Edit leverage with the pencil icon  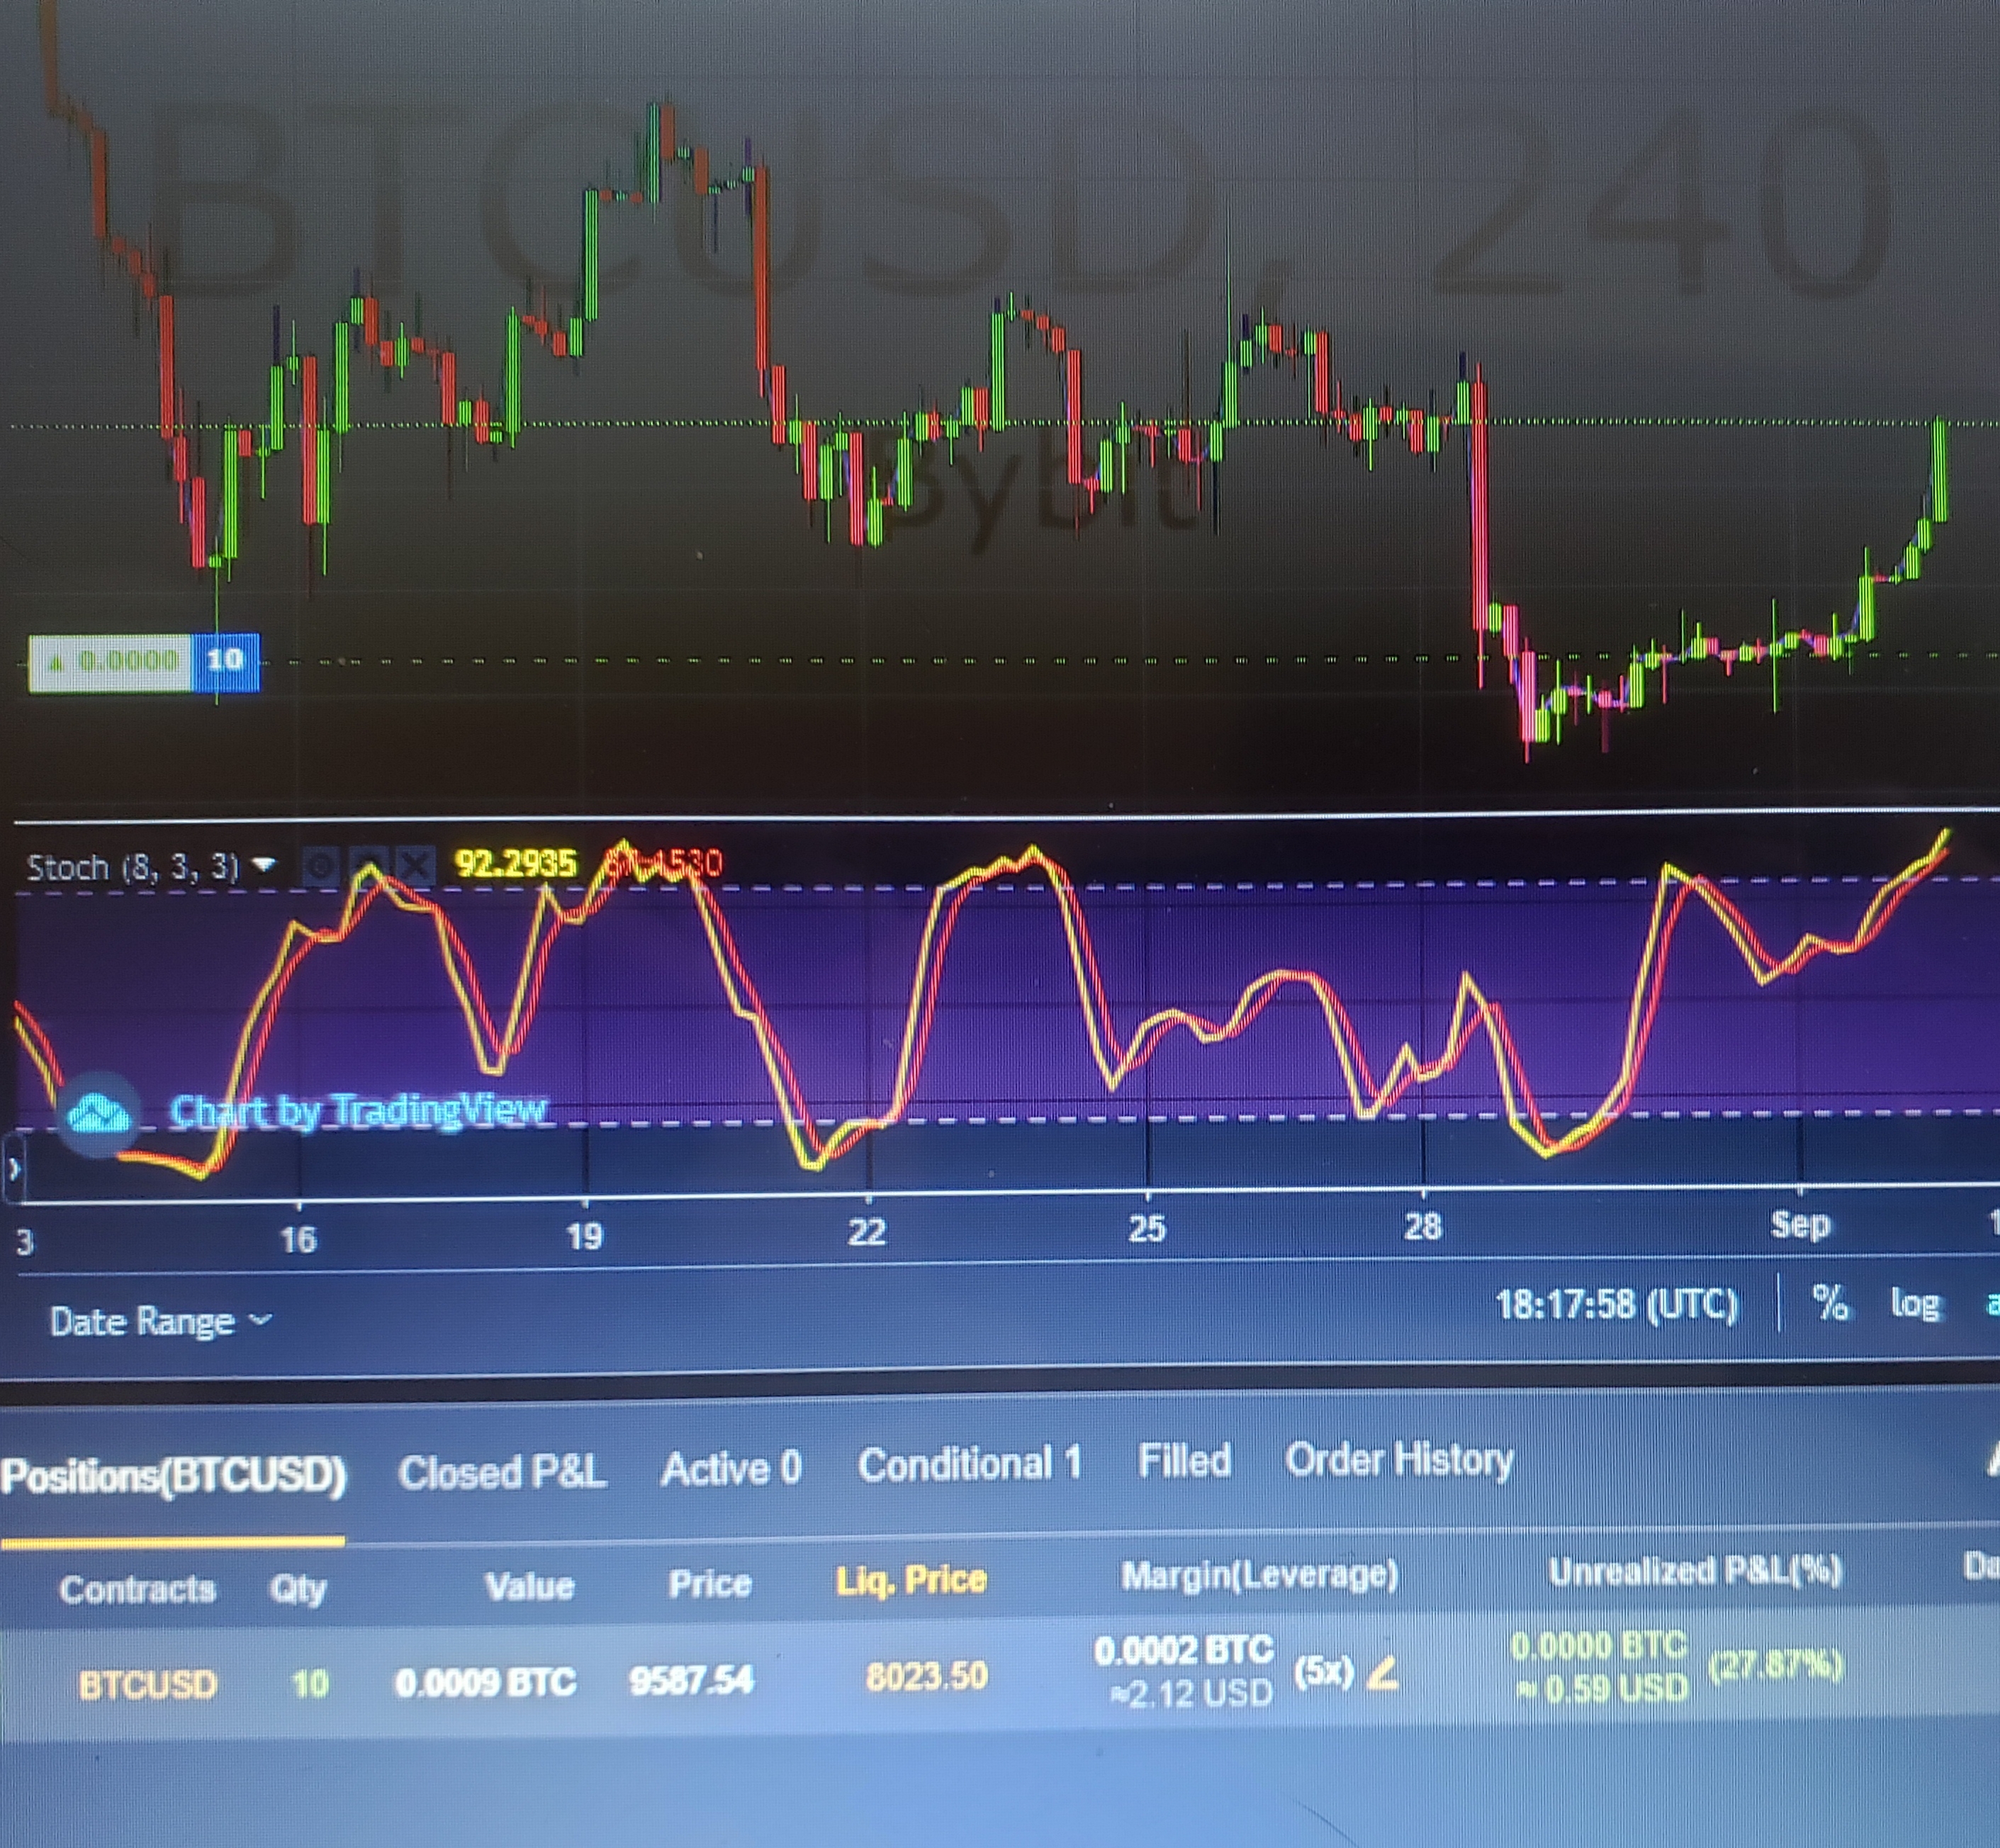1381,1673
